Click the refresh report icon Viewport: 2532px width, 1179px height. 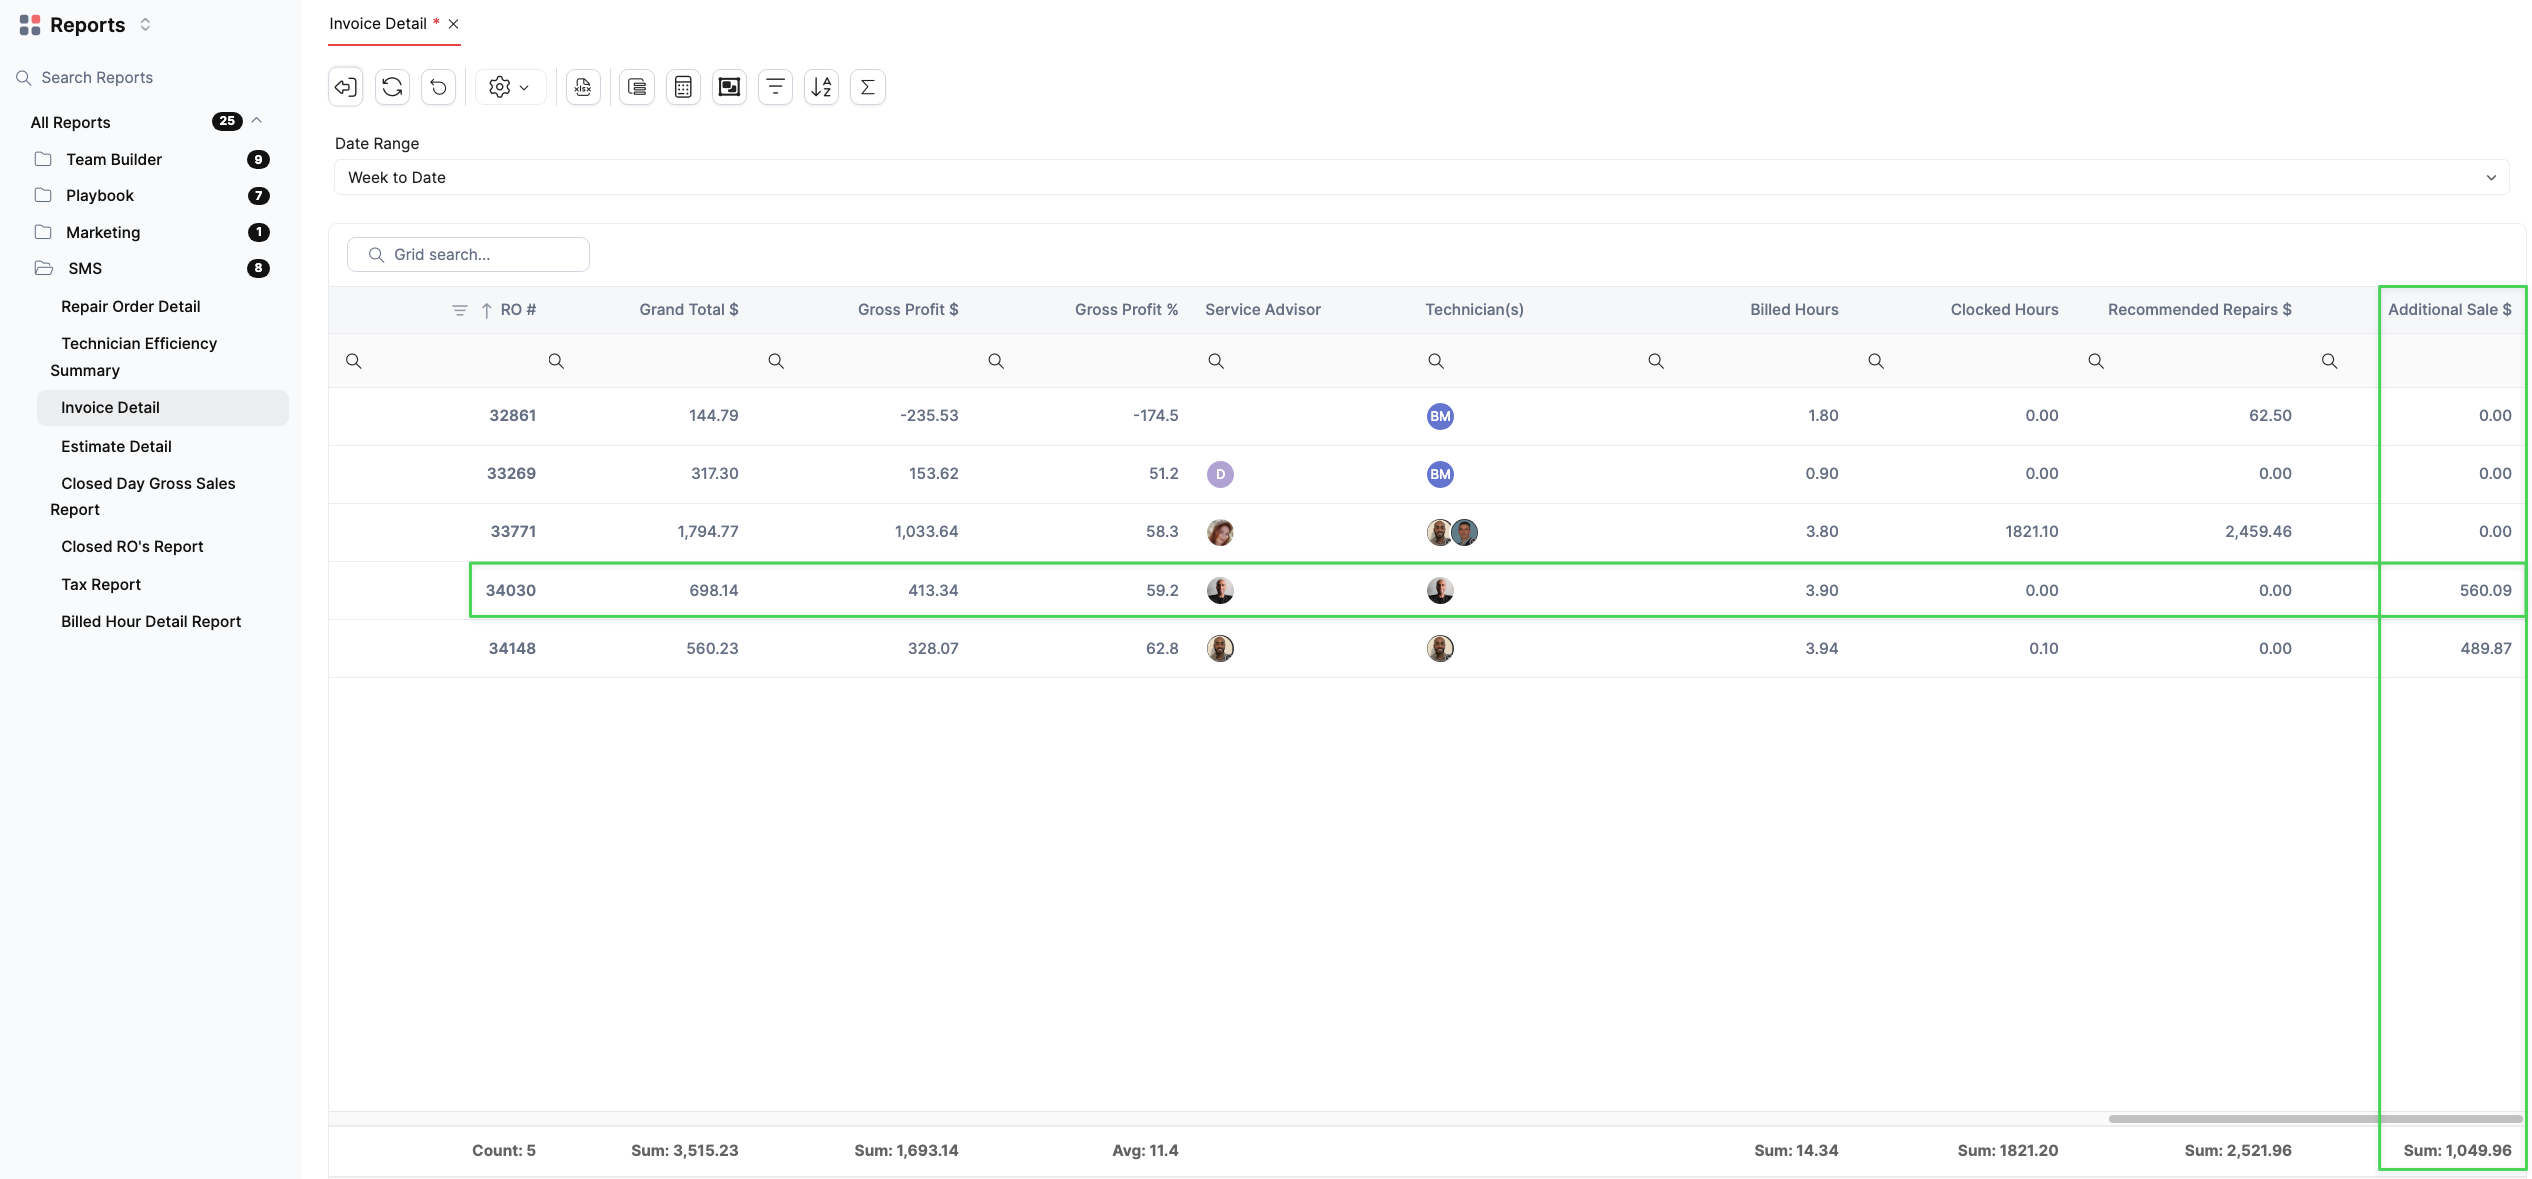pyautogui.click(x=392, y=87)
